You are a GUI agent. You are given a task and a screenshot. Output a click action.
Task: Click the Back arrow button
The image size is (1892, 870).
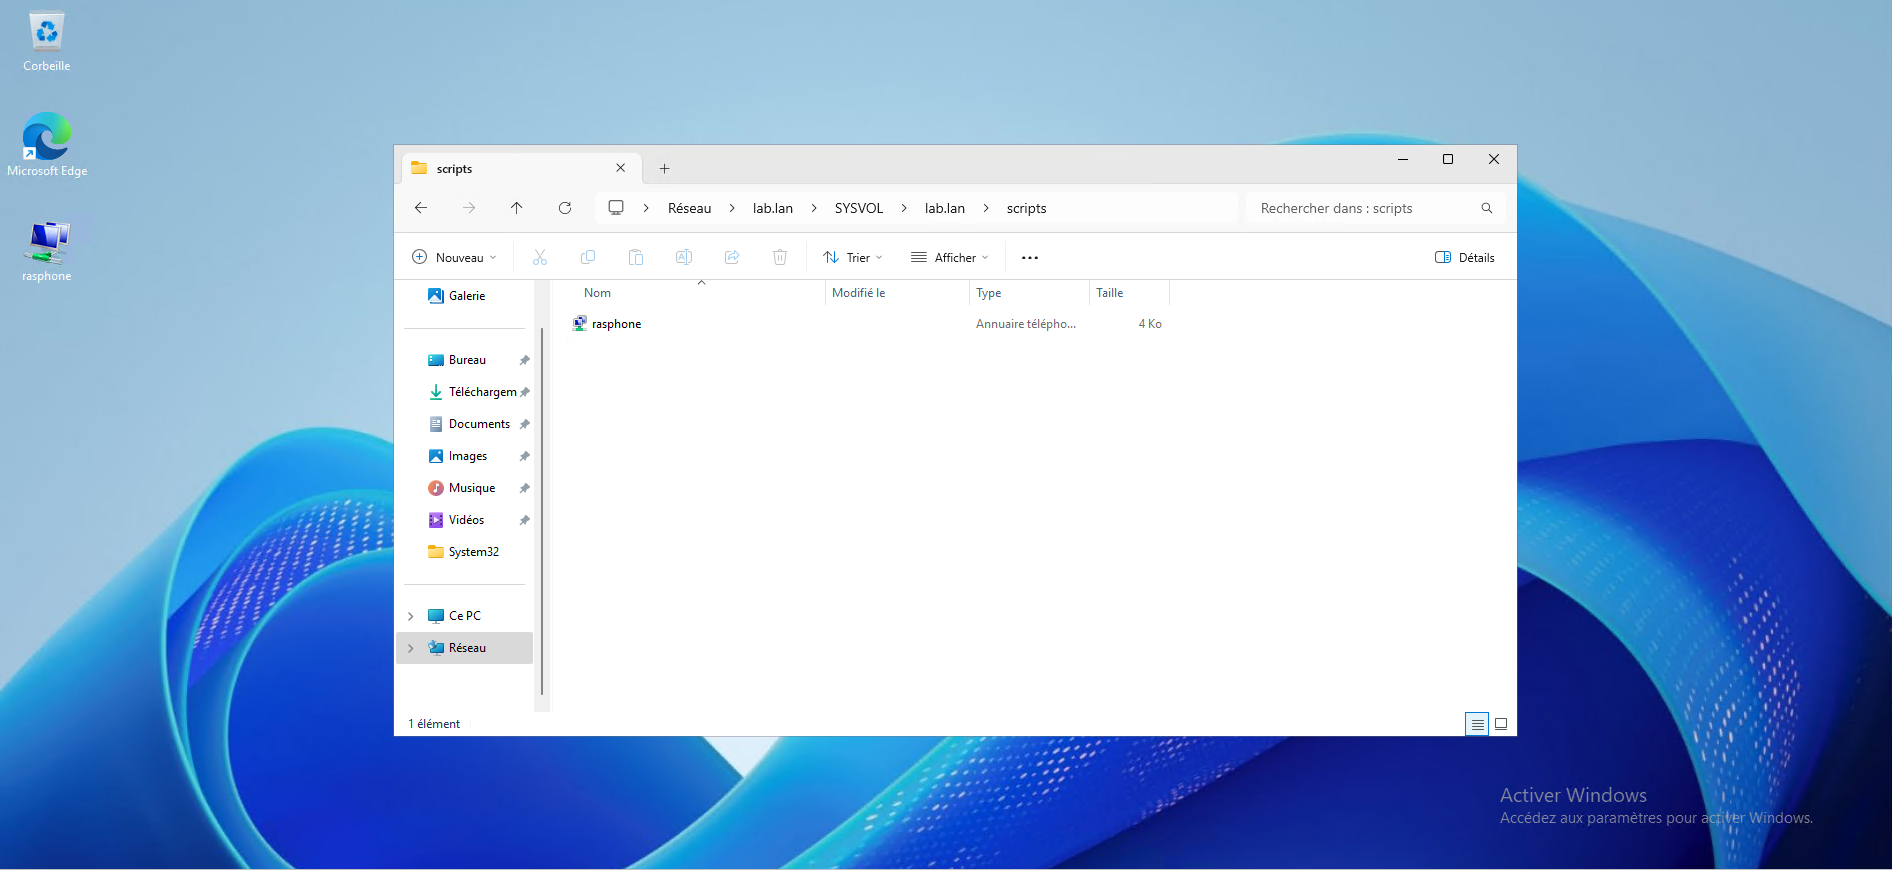421,208
